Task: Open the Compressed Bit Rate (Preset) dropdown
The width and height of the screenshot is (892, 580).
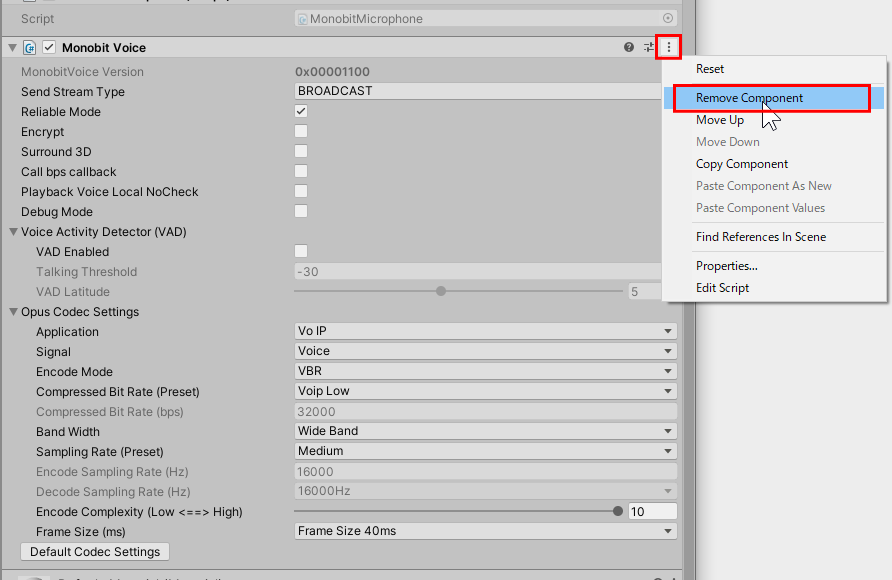Action: click(x=486, y=391)
